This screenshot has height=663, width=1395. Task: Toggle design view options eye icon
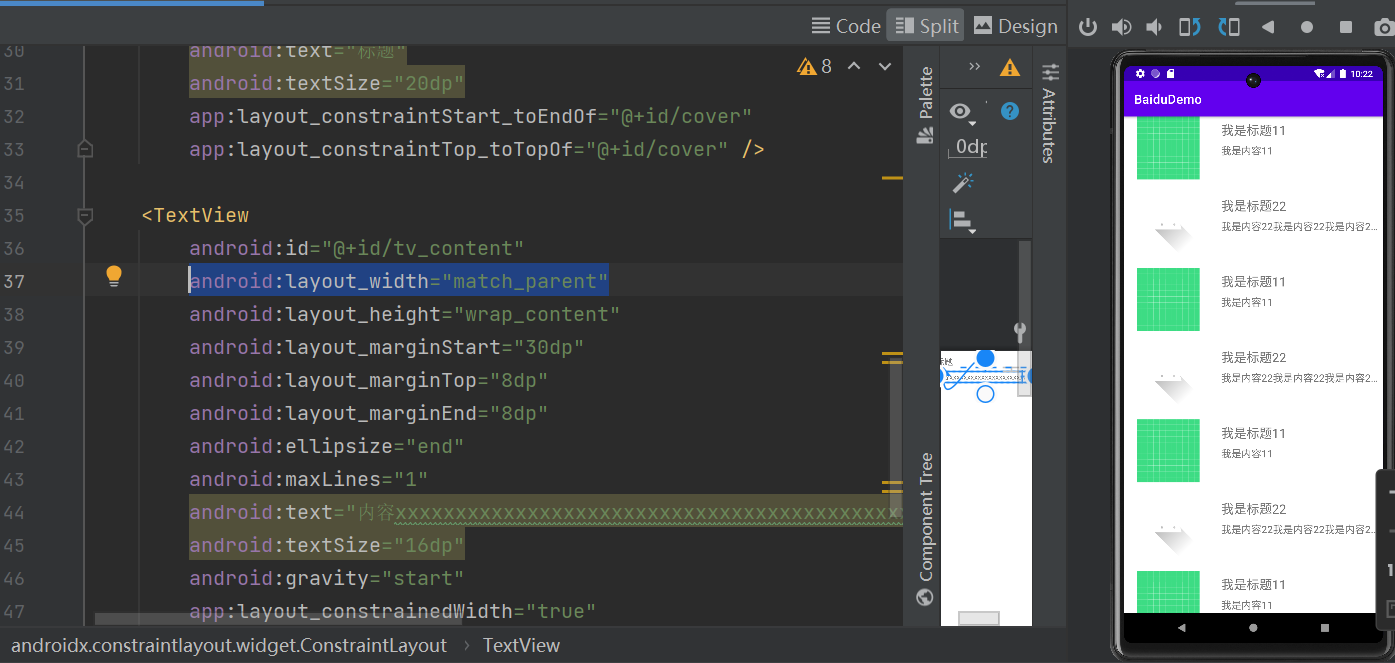point(961,113)
